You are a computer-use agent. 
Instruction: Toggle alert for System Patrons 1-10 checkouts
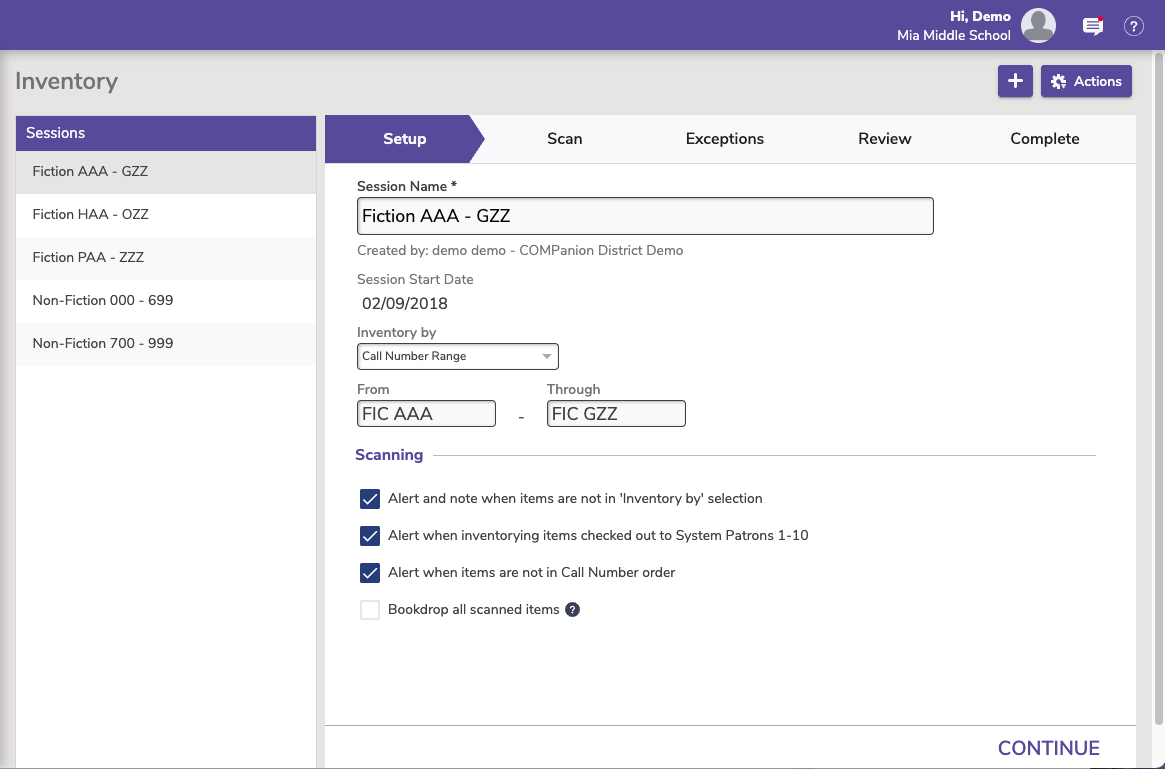click(370, 536)
